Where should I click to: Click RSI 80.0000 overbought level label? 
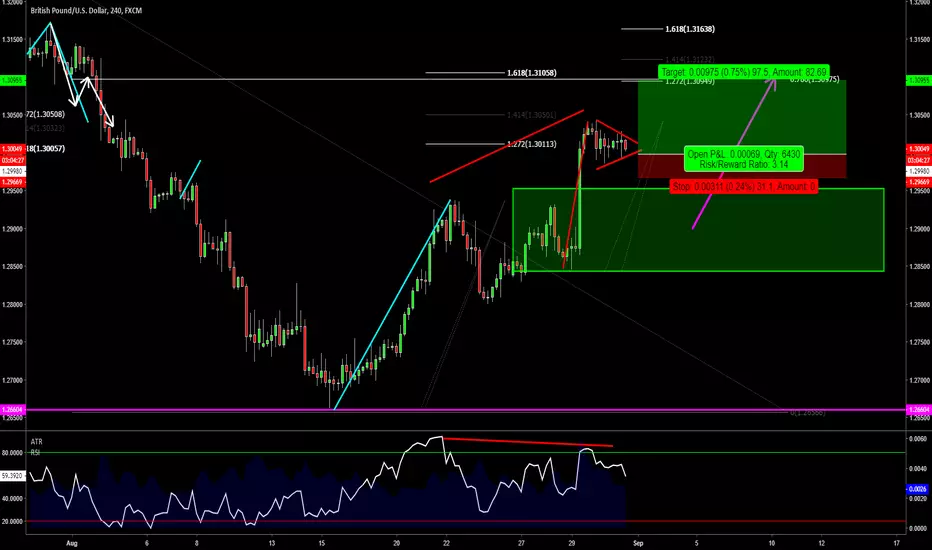(12, 452)
